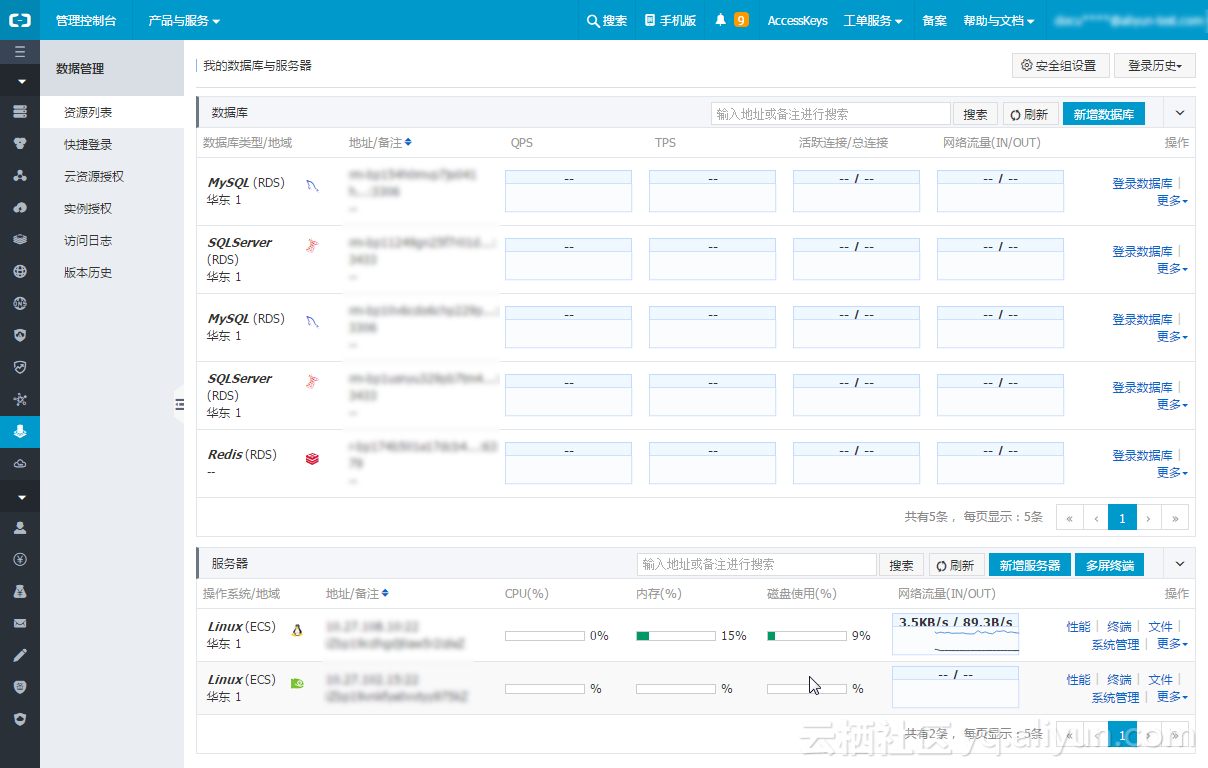1208x768 pixels.
Task: Click the network traffic chart showing 3.5KB/s
Action: [955, 634]
